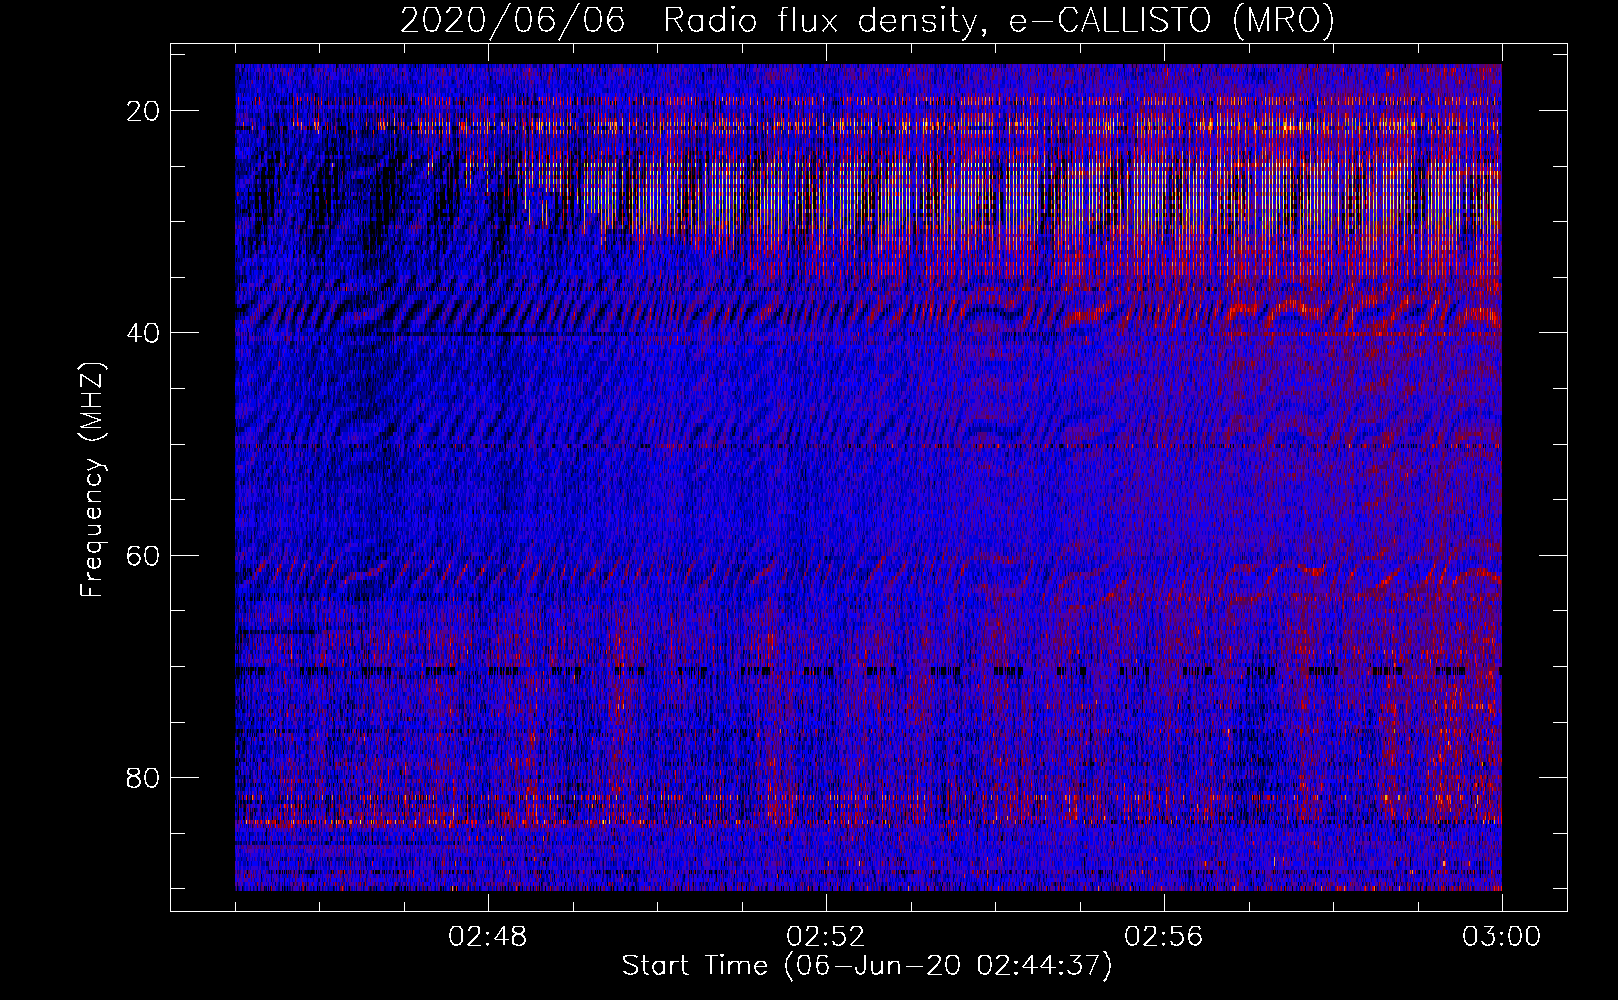Select the 60 MHz frequency tick label
The height and width of the screenshot is (1000, 1618).
click(144, 555)
